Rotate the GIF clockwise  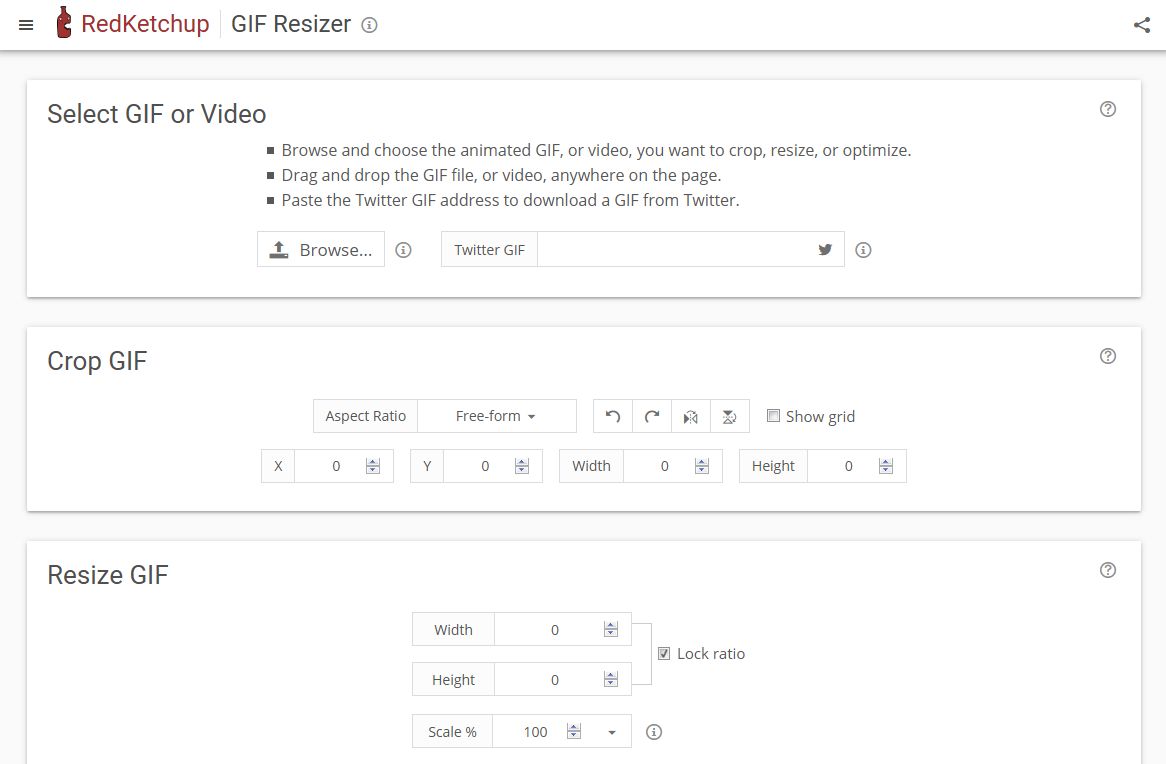pos(651,416)
